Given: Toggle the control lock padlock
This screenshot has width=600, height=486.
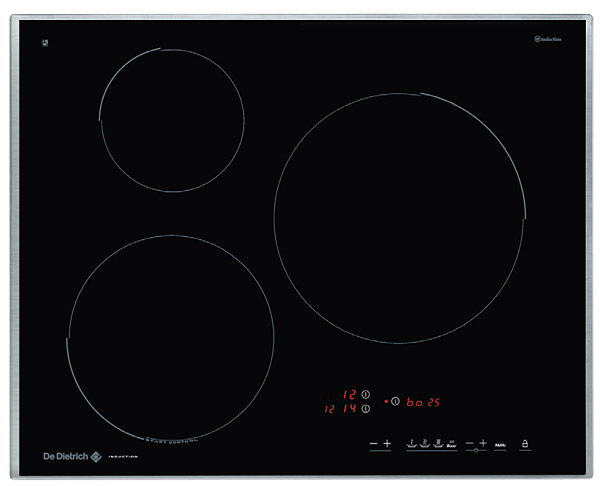Looking at the screenshot, I should point(526,442).
